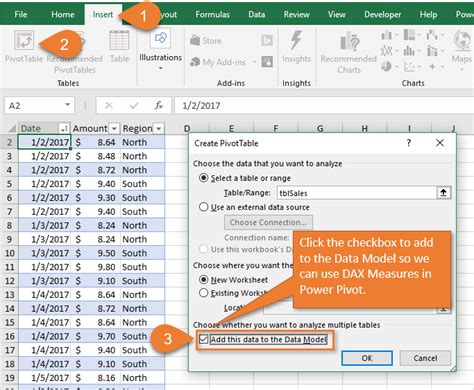This screenshot has height=390, width=474.
Task: Confirm the dialog with OK
Action: [x=367, y=358]
